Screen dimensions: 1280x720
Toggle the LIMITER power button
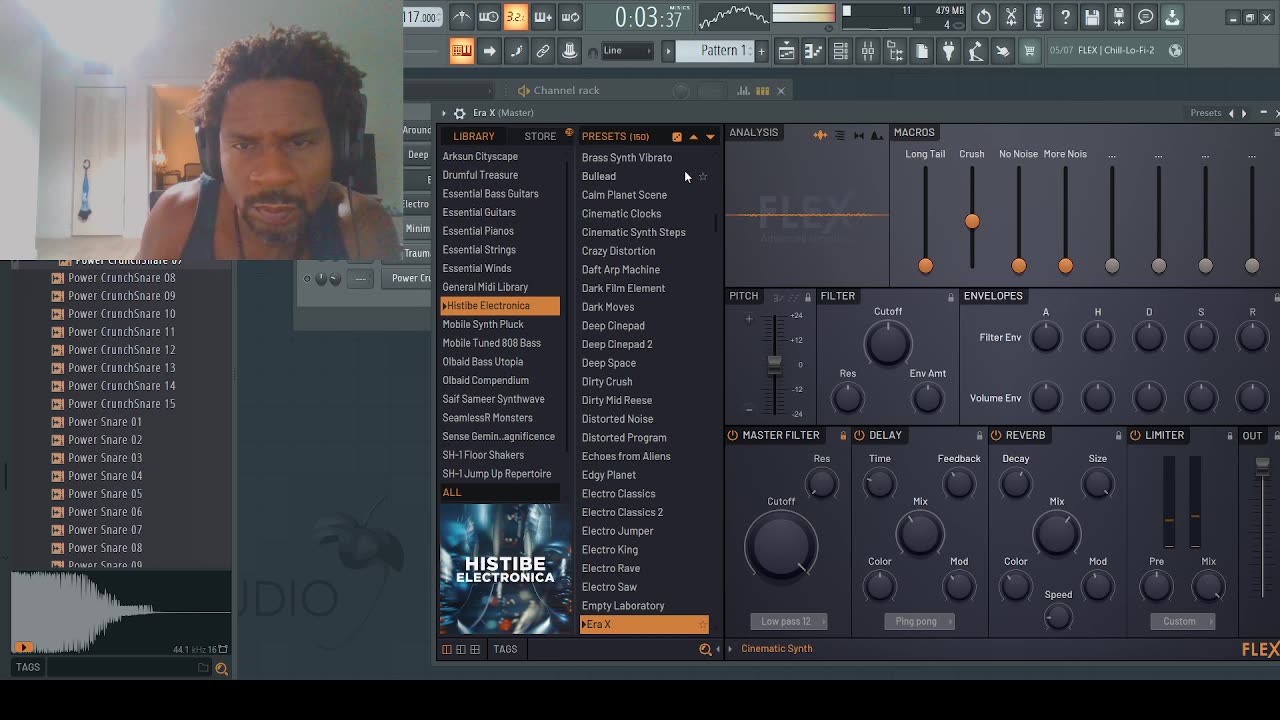tap(1135, 436)
